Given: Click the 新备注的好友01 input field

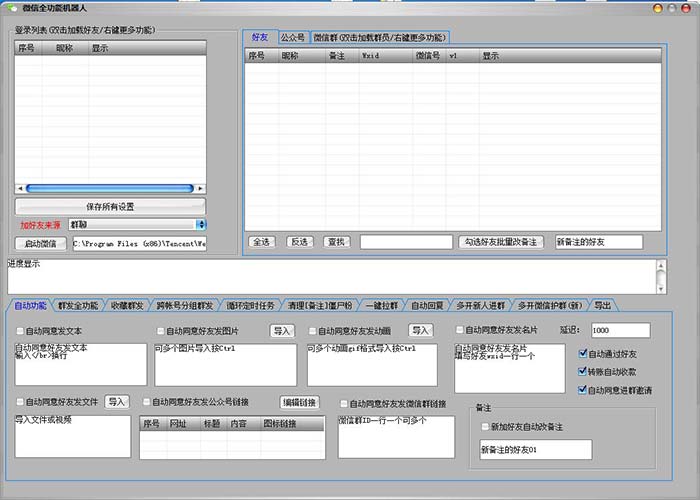Looking at the screenshot, I should (536, 450).
